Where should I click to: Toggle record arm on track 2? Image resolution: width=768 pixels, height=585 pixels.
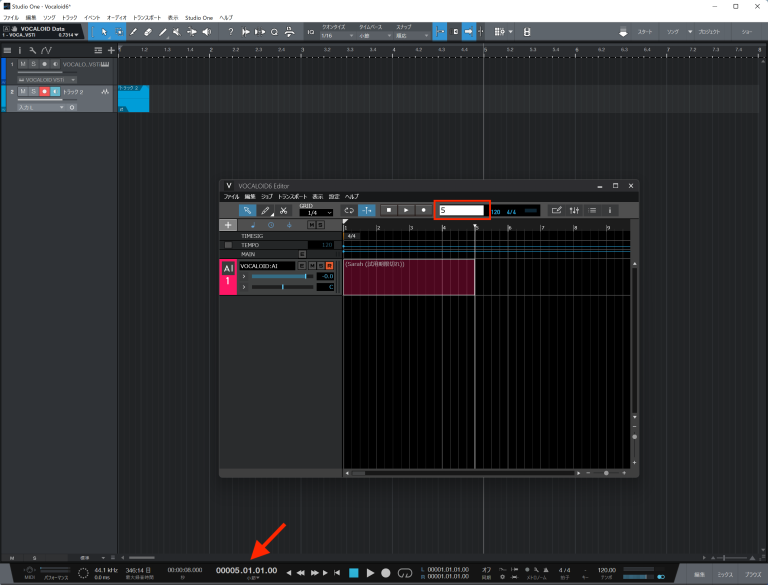click(x=44, y=92)
